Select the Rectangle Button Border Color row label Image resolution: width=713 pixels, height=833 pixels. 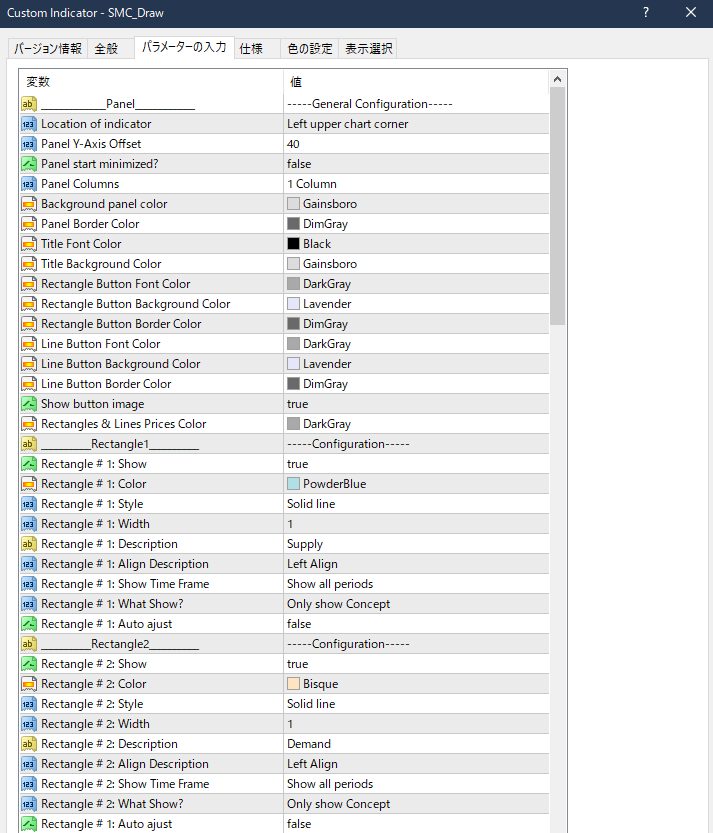(x=121, y=324)
